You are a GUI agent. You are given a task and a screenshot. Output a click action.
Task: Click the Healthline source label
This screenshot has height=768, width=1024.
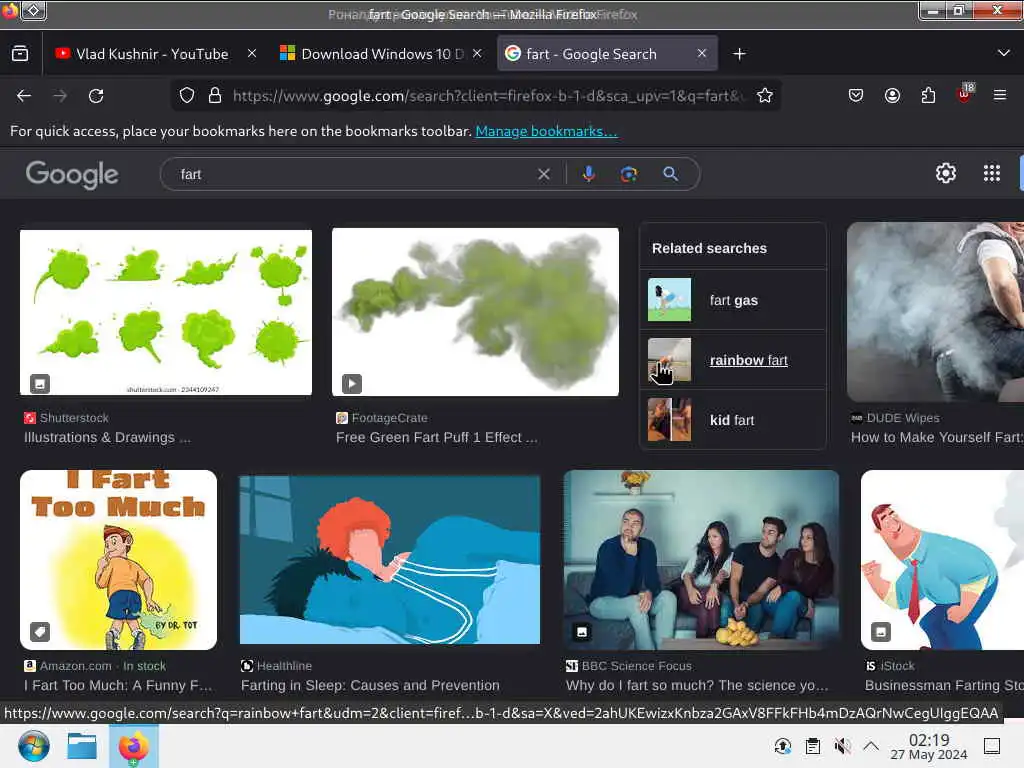click(284, 666)
